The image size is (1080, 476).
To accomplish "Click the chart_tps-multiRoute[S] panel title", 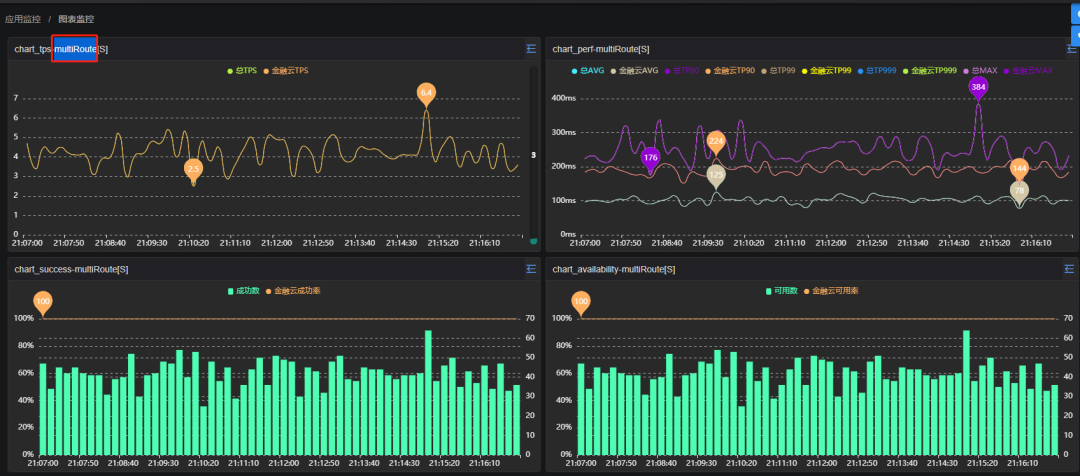I will pos(61,49).
